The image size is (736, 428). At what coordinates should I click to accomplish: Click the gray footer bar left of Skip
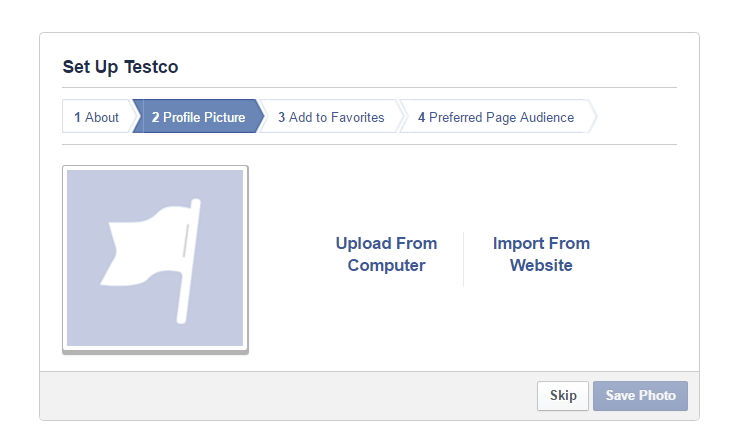280,395
